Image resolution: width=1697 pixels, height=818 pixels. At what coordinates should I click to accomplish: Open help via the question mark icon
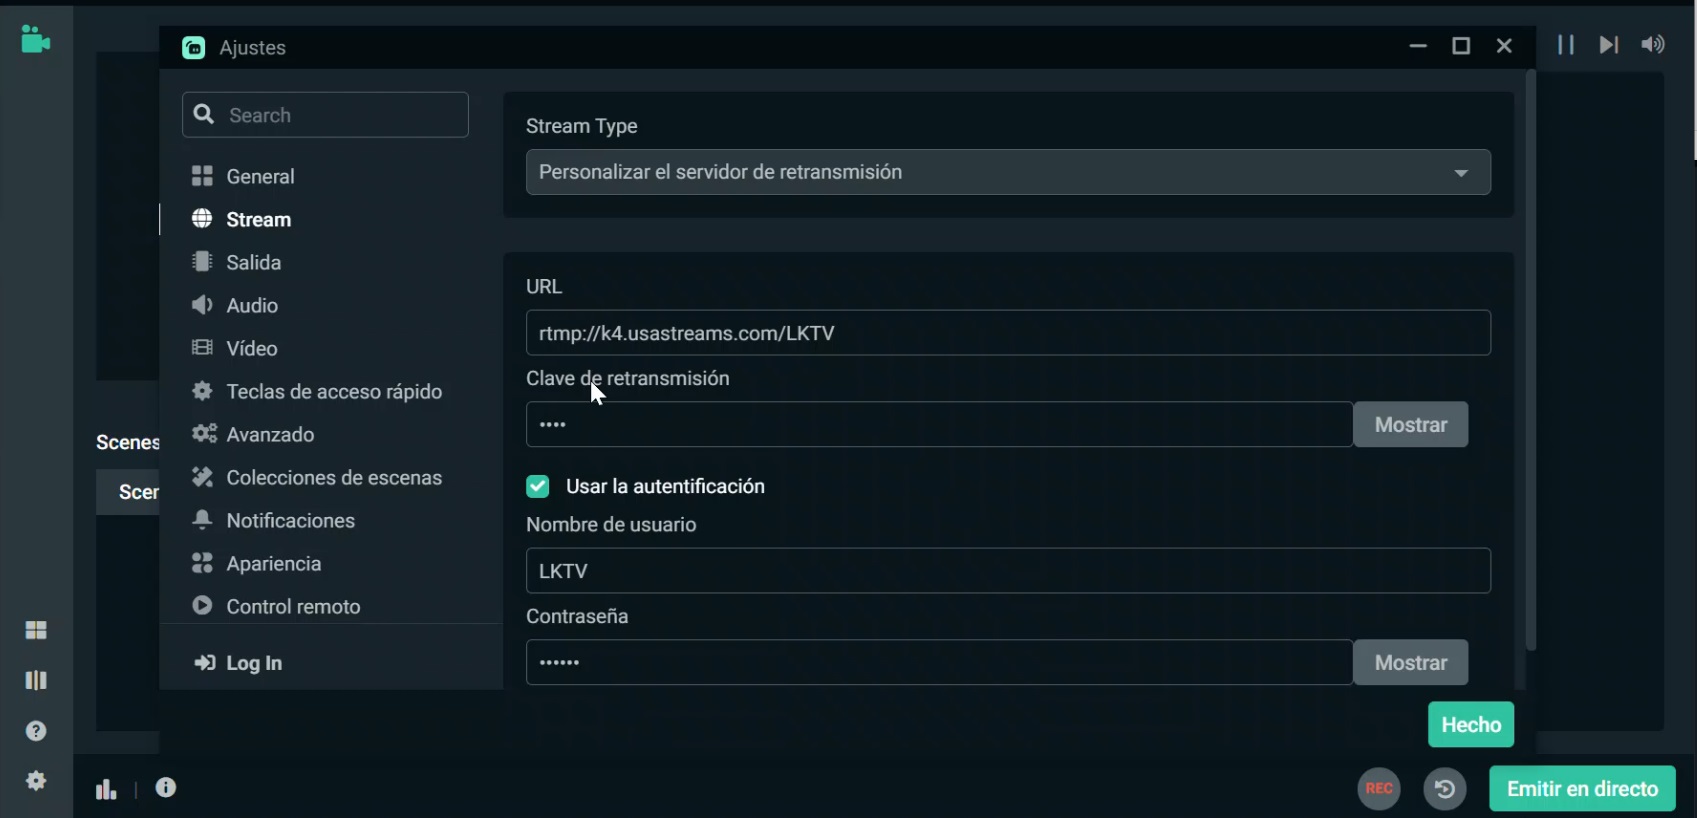pyautogui.click(x=36, y=731)
